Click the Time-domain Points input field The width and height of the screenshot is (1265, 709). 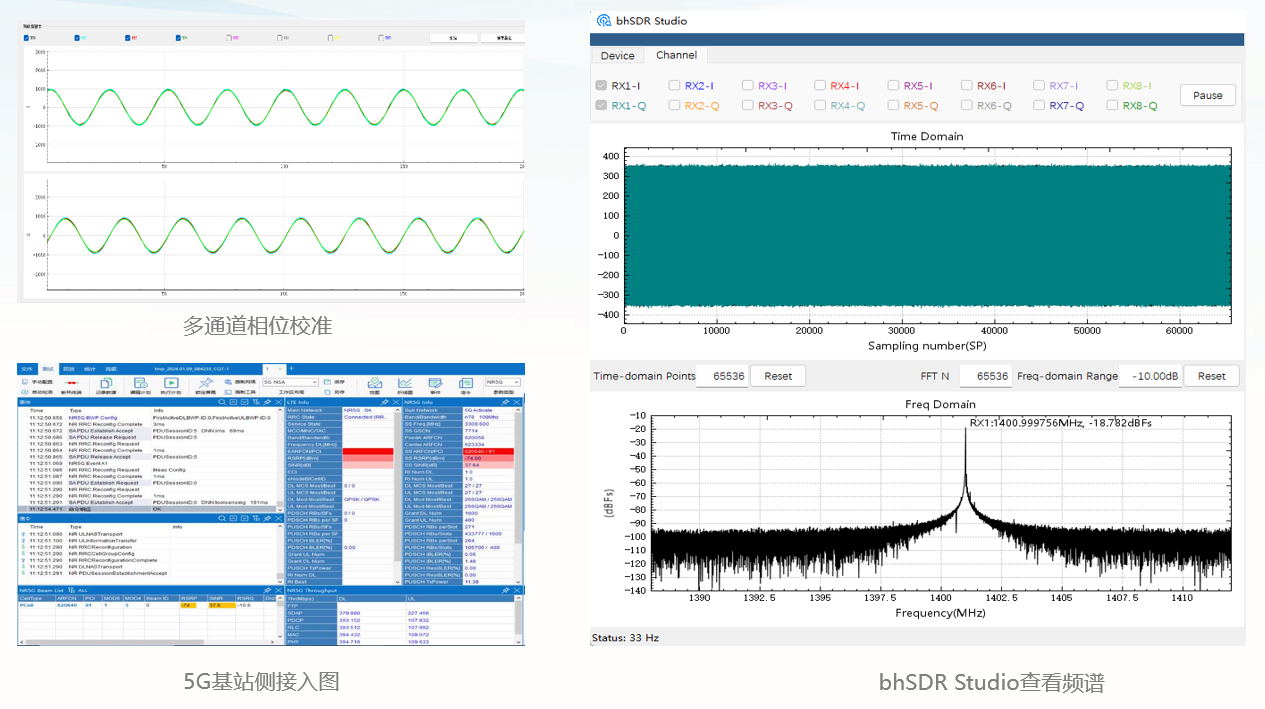click(x=722, y=376)
